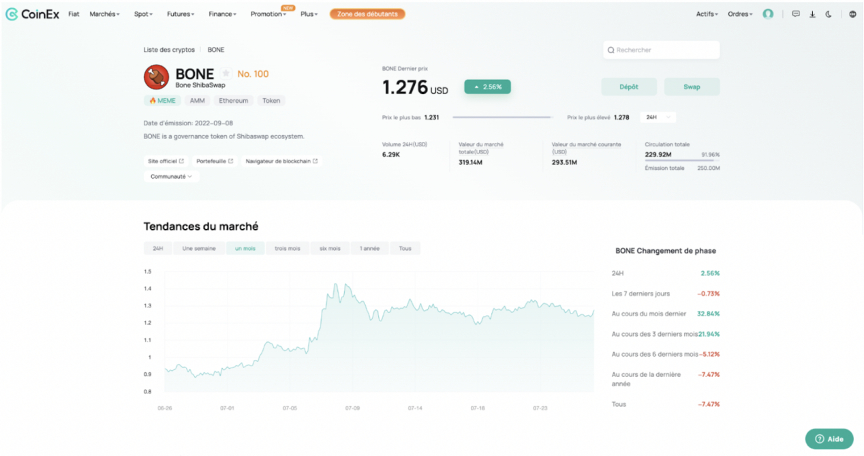The width and height of the screenshot is (864, 456).
Task: Open Site officiel link
Action: tap(166, 161)
